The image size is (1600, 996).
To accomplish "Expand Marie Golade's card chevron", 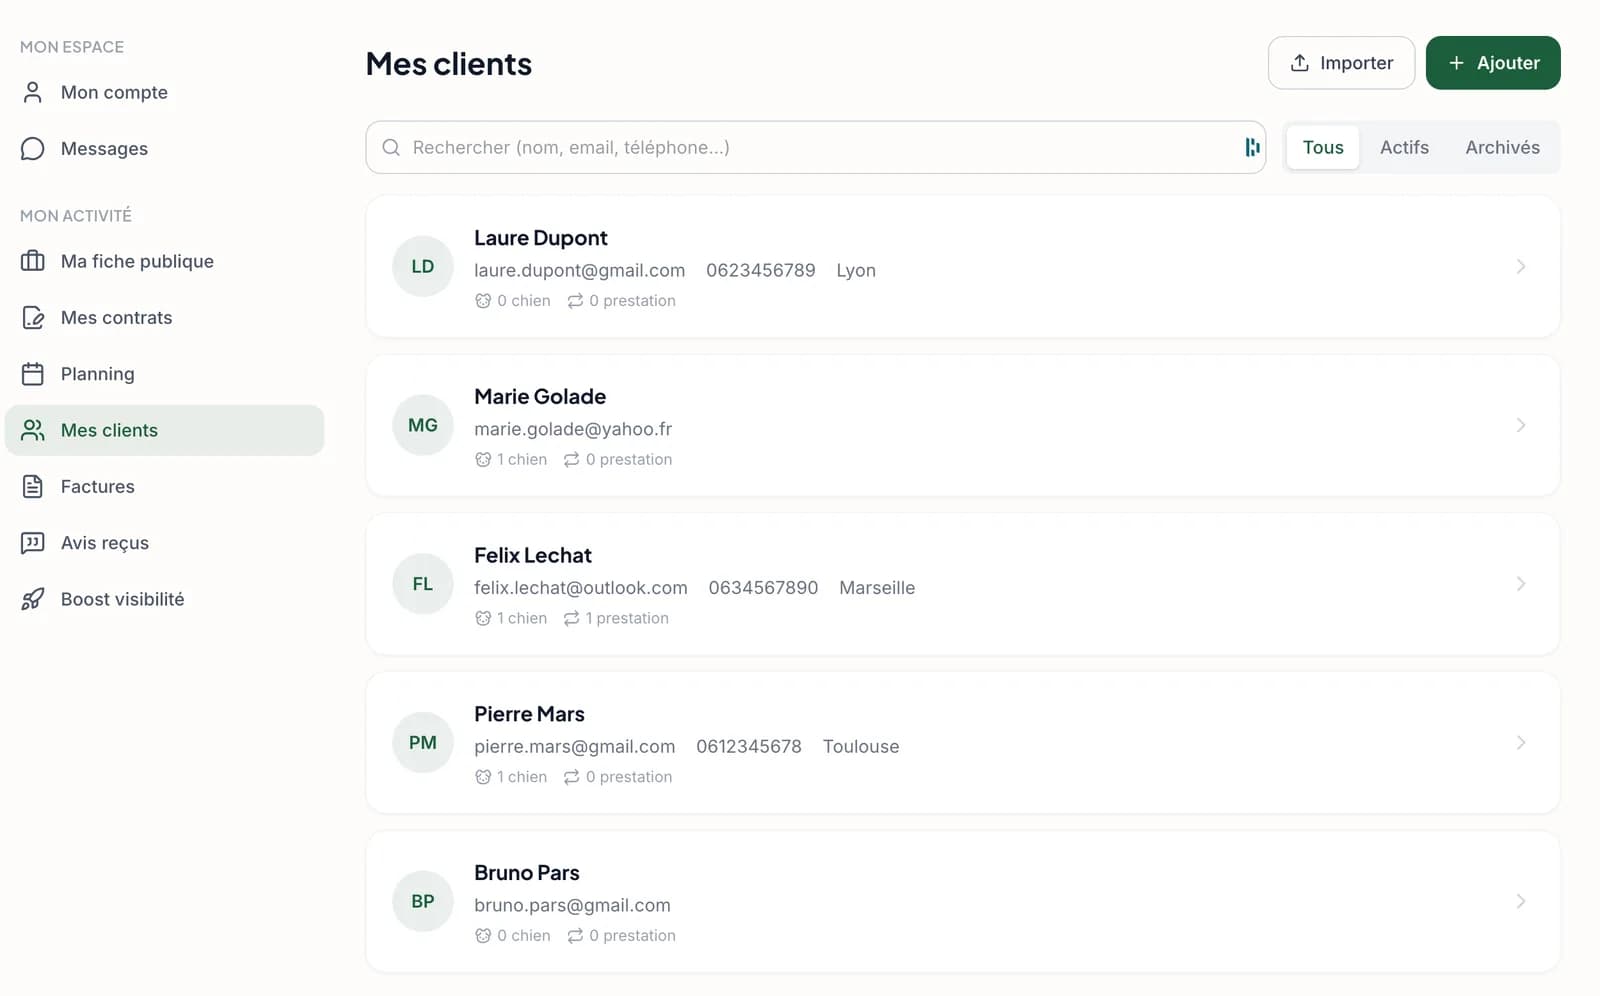I will point(1520,425).
